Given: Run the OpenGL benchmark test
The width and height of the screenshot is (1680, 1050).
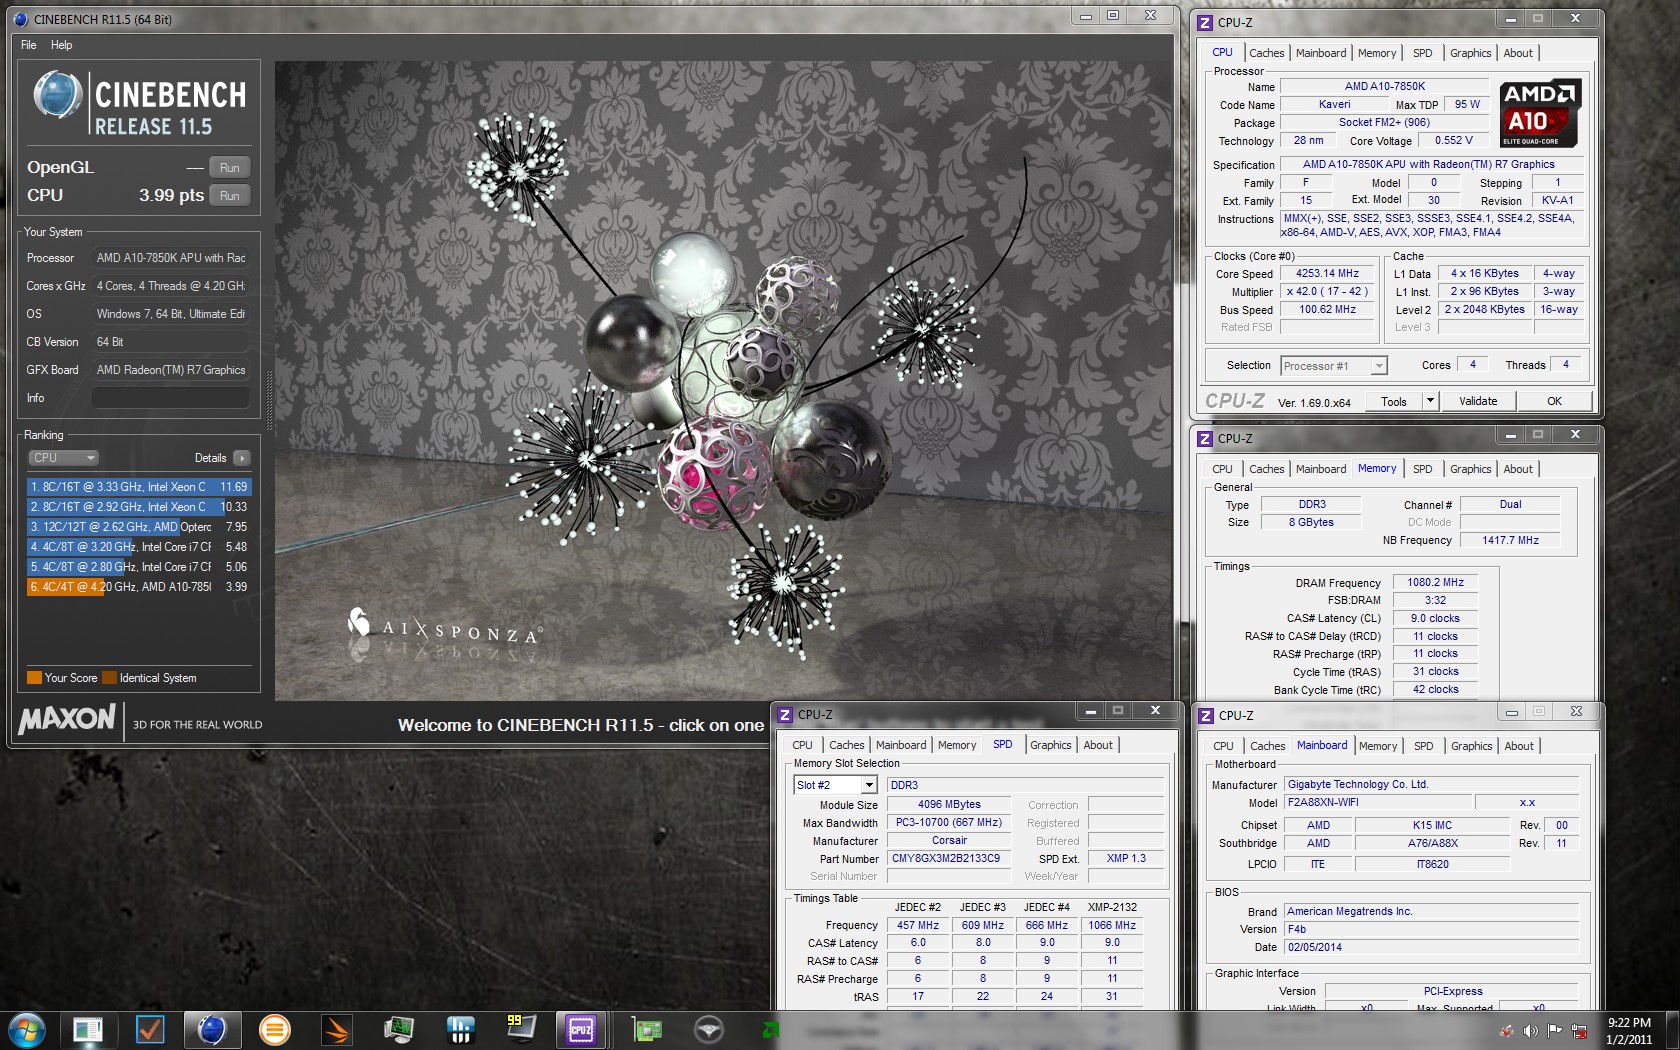Looking at the screenshot, I should [x=229, y=168].
